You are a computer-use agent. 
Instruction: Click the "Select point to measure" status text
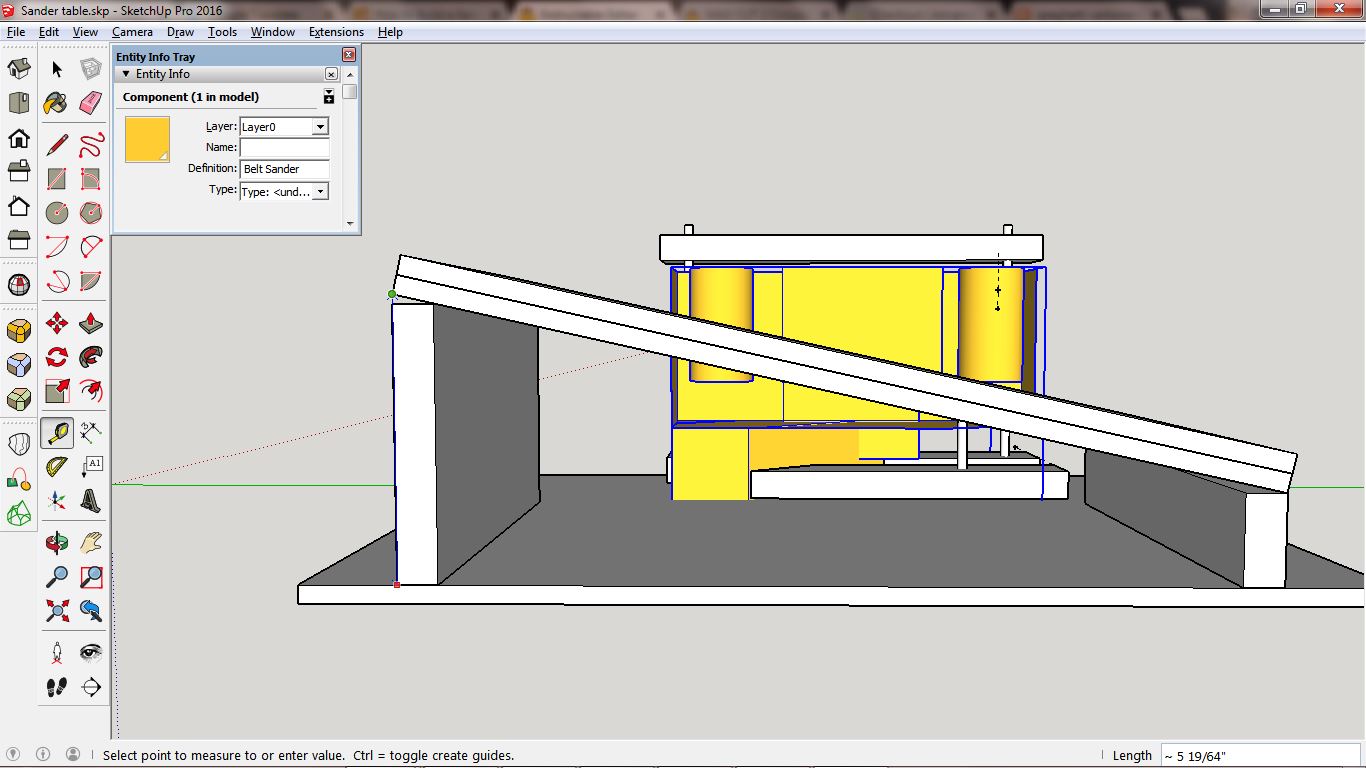308,756
